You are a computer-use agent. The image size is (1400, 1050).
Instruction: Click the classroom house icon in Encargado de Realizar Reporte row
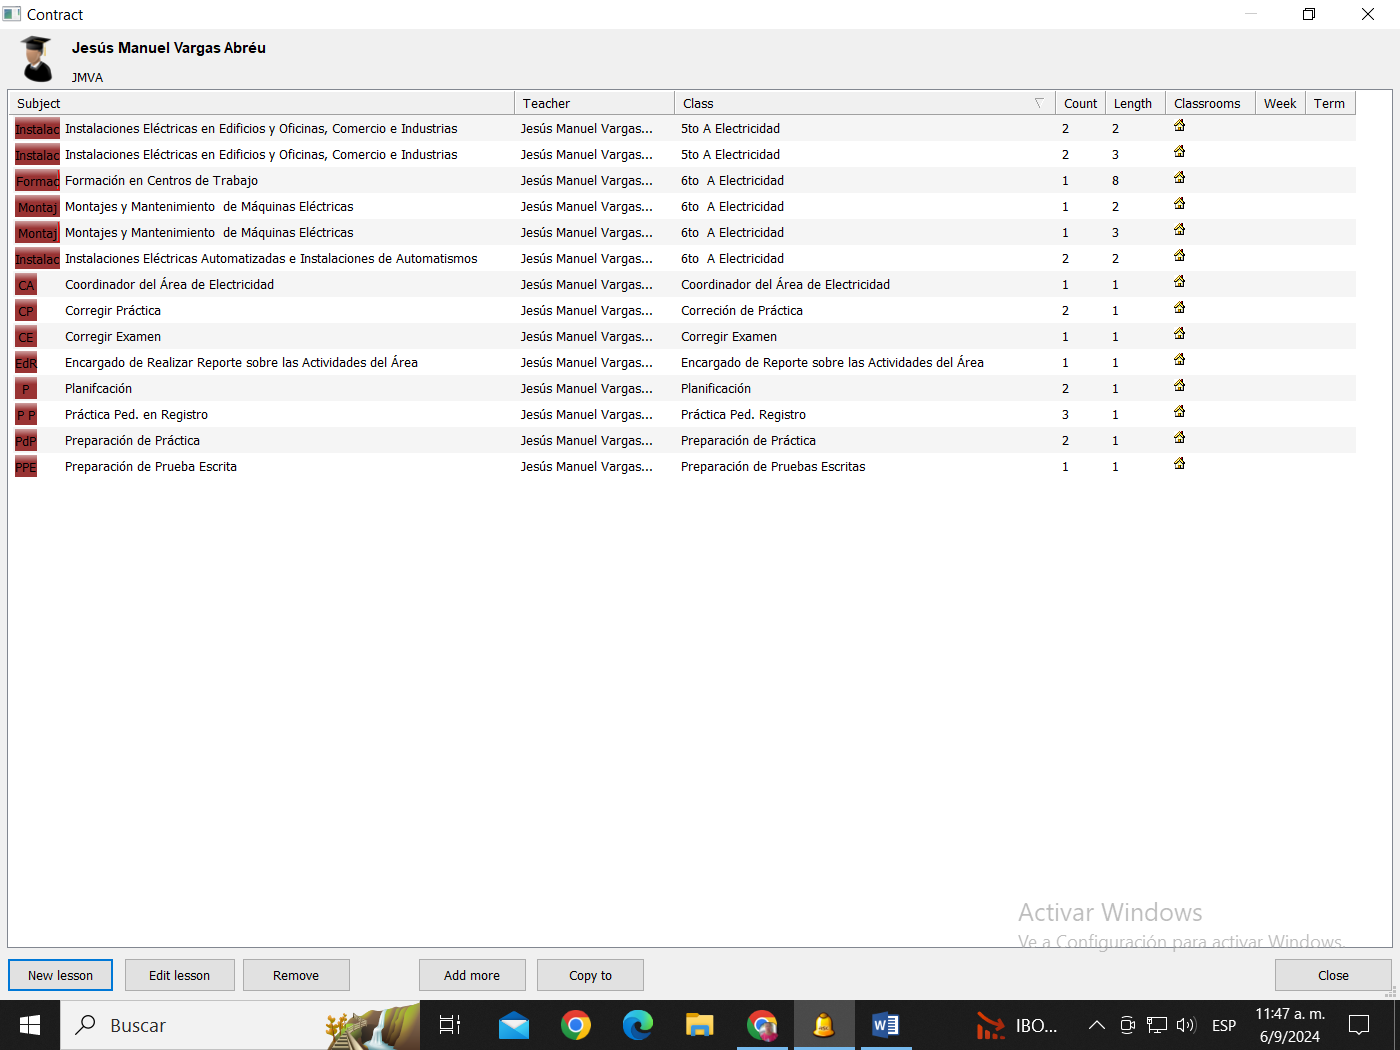pyautogui.click(x=1179, y=360)
